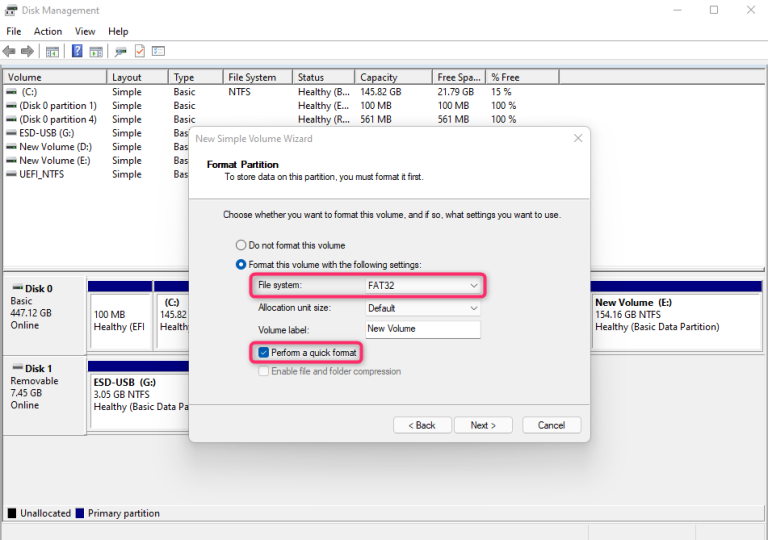Viewport: 768px width, 540px height.
Task: Select 'Do not format this volume' option
Action: (x=240, y=245)
